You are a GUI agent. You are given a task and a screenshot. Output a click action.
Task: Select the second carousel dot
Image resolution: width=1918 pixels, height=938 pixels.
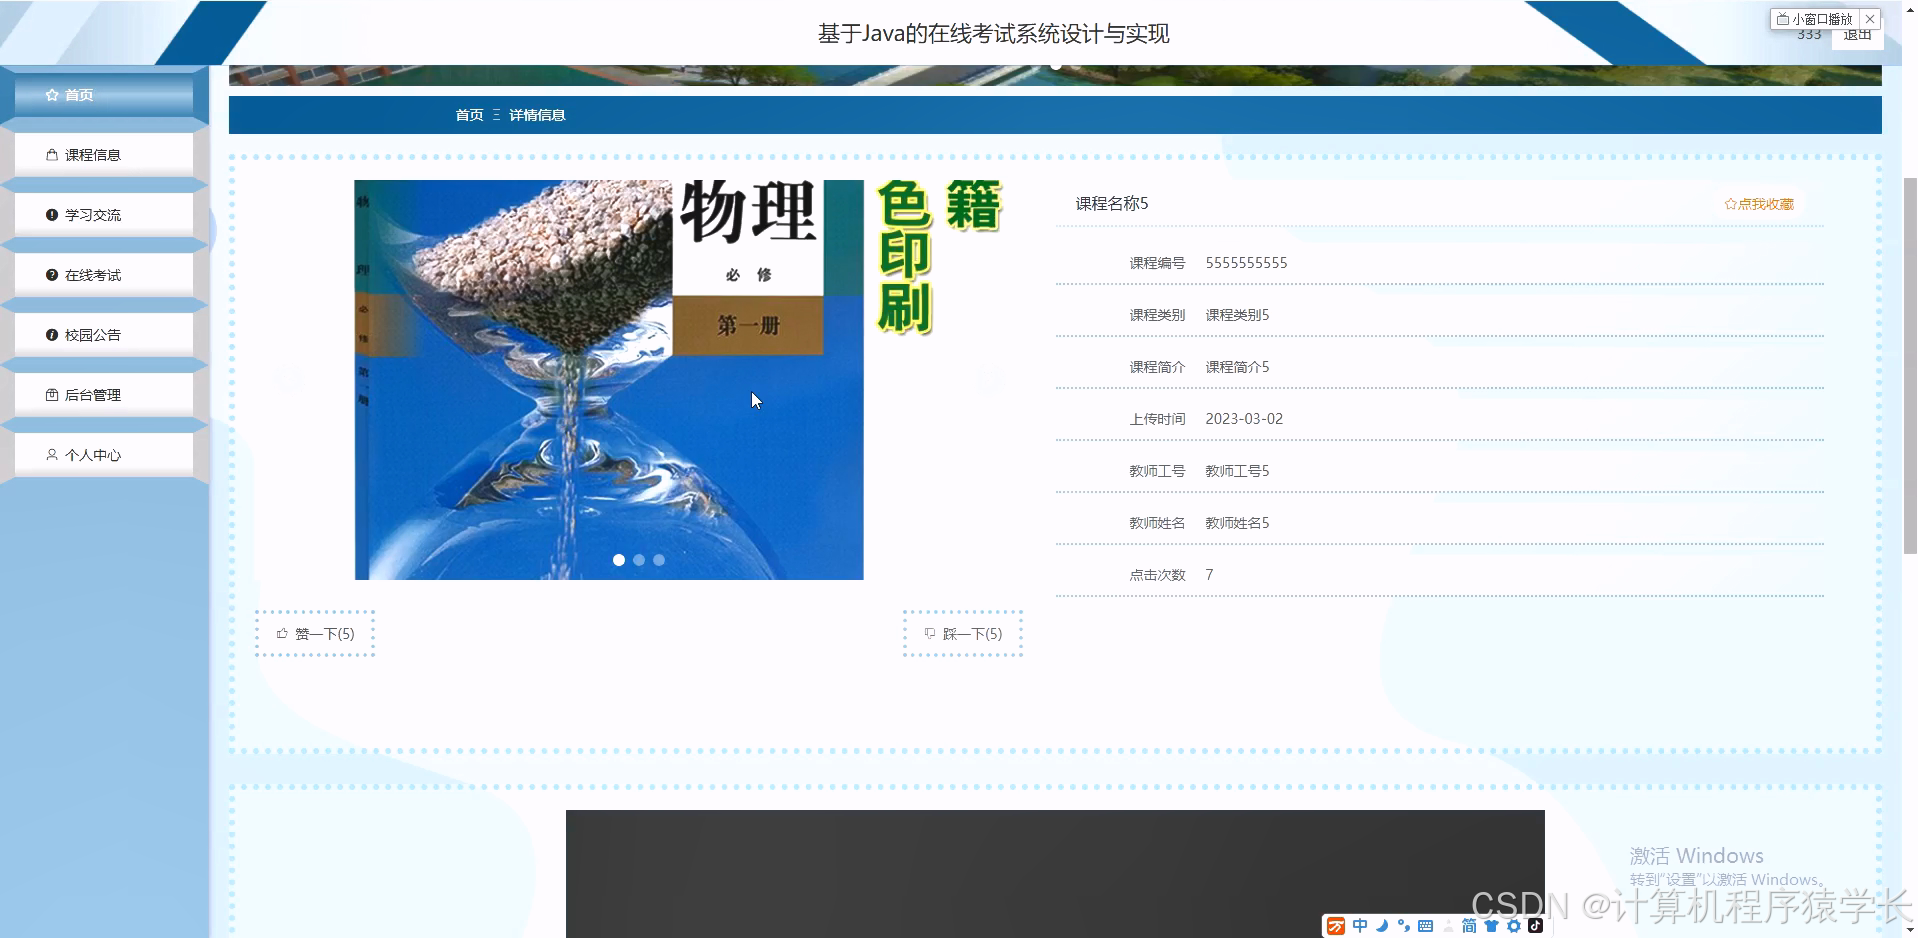pyautogui.click(x=638, y=560)
